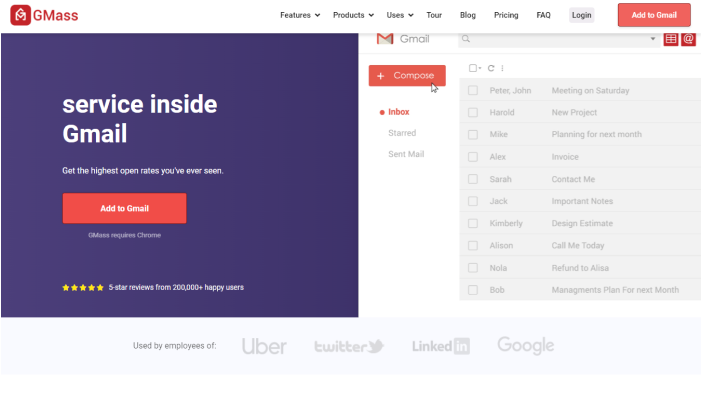Expand the Products dropdown menu

click(x=353, y=15)
